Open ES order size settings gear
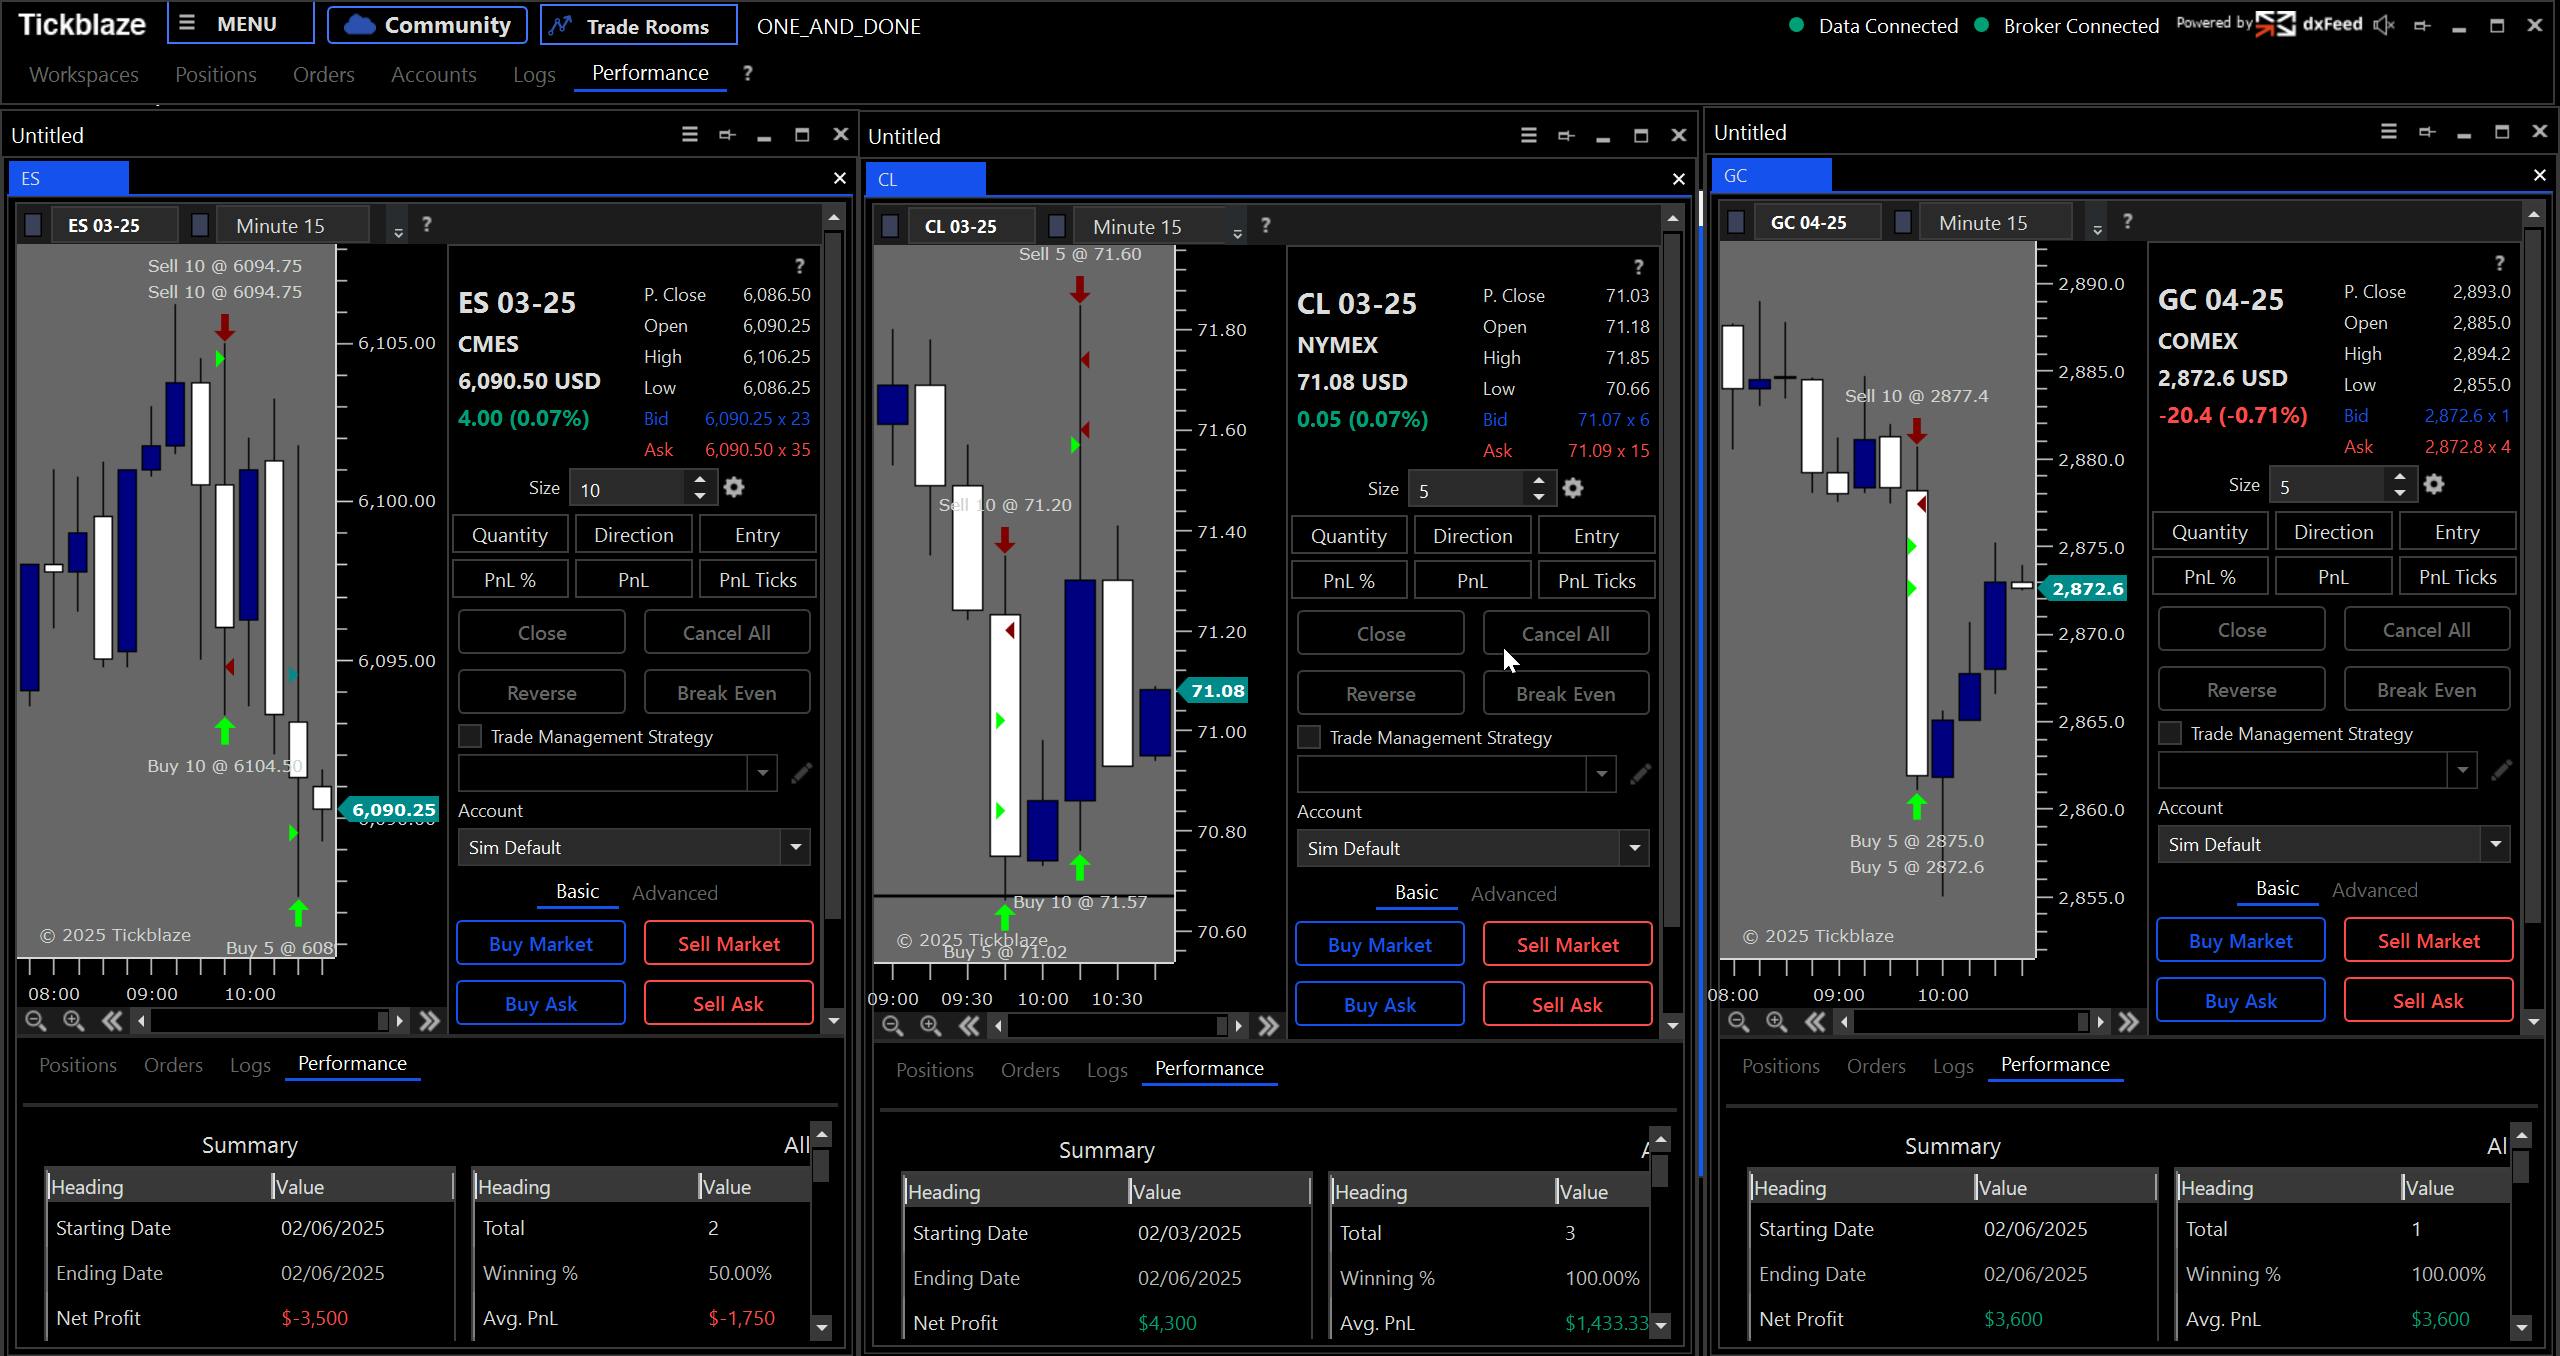The image size is (2560, 1356). coord(734,487)
